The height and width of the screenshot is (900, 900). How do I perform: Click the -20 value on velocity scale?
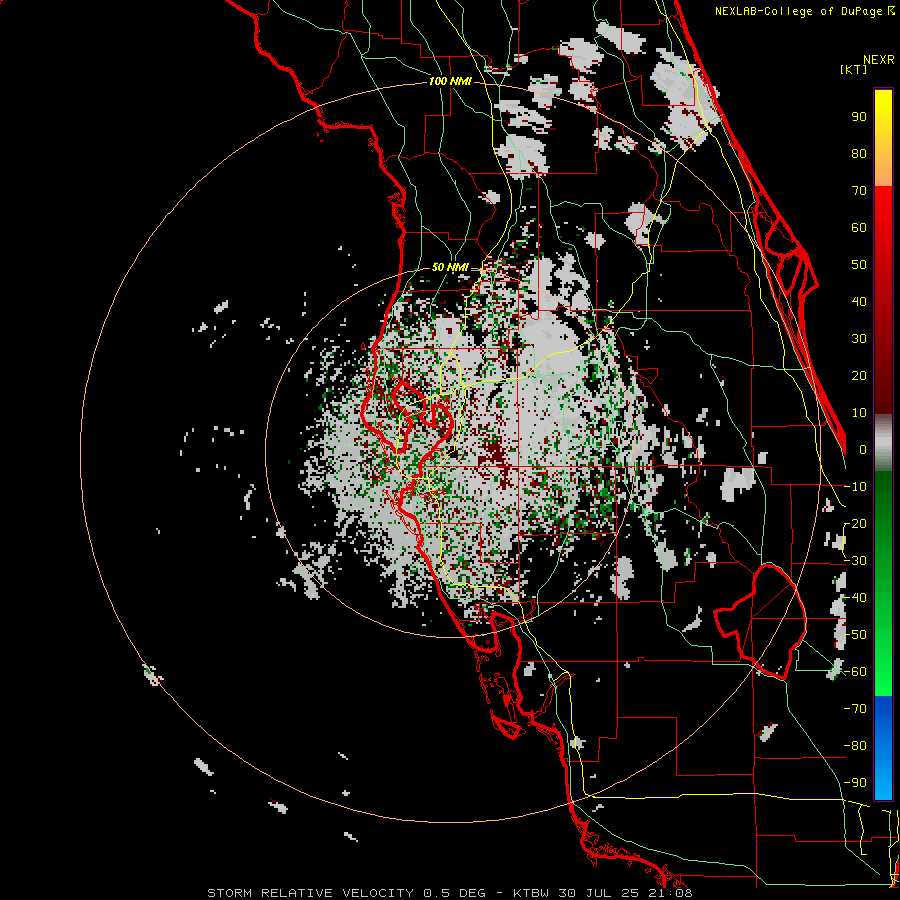[x=855, y=524]
